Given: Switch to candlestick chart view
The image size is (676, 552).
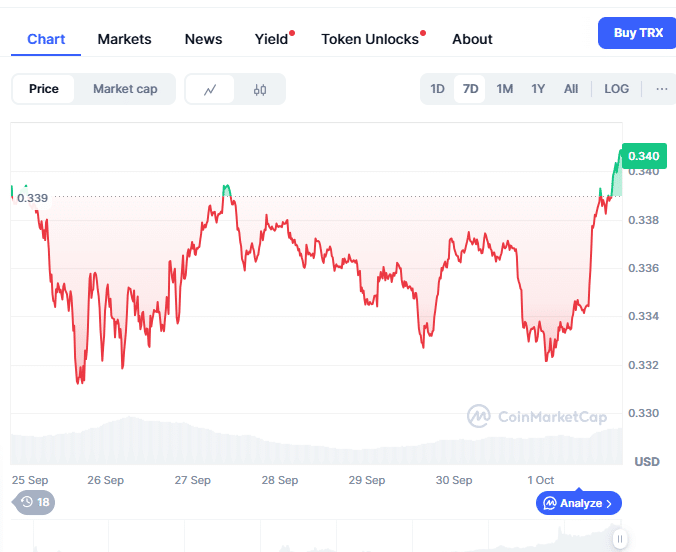Looking at the screenshot, I should tap(260, 89).
